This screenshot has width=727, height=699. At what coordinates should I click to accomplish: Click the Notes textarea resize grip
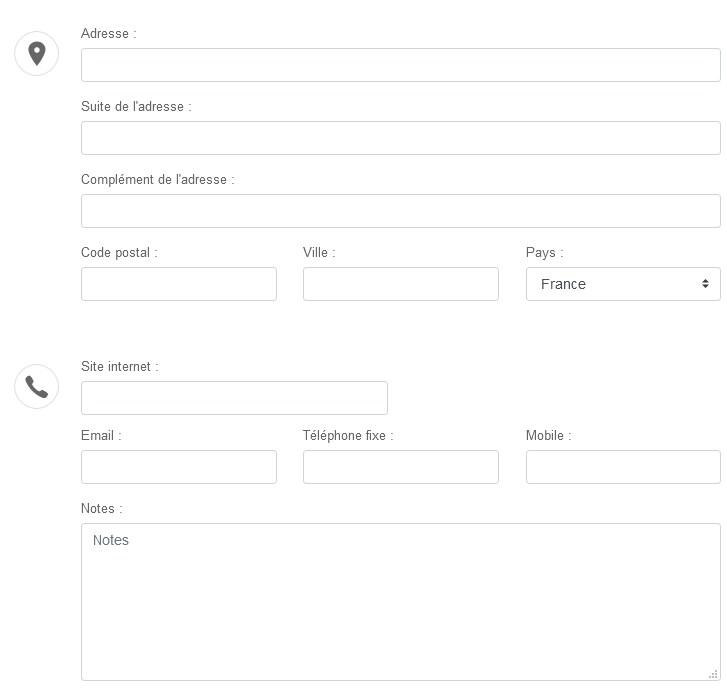713,674
